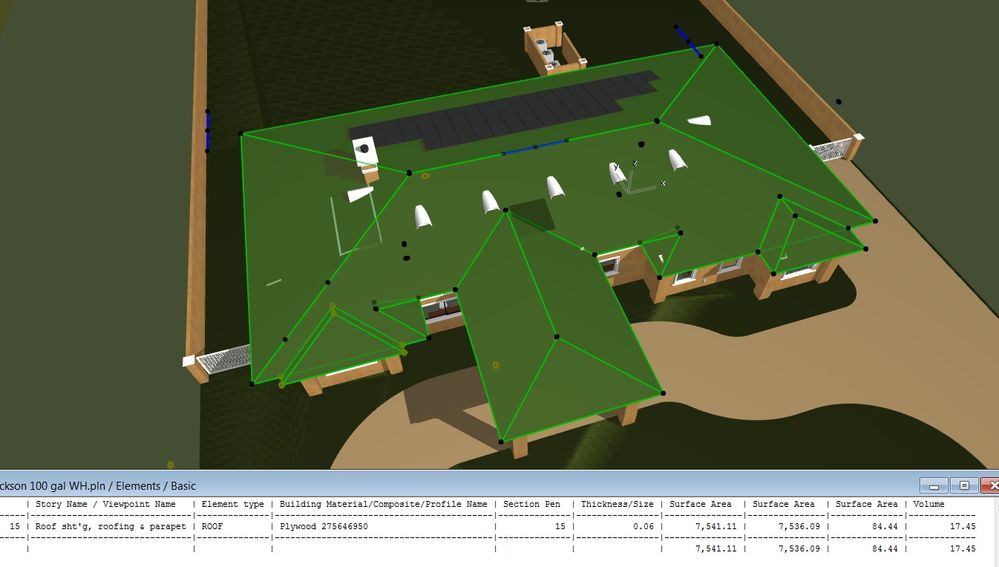
Task: Close the Elements / Basic listing window
Action: coord(991,486)
